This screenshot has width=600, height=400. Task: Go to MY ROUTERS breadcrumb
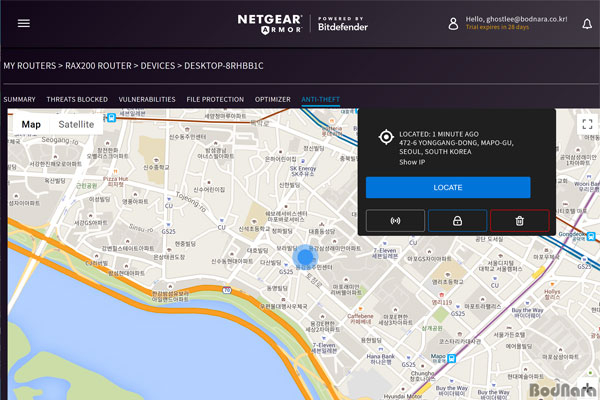tap(30, 66)
